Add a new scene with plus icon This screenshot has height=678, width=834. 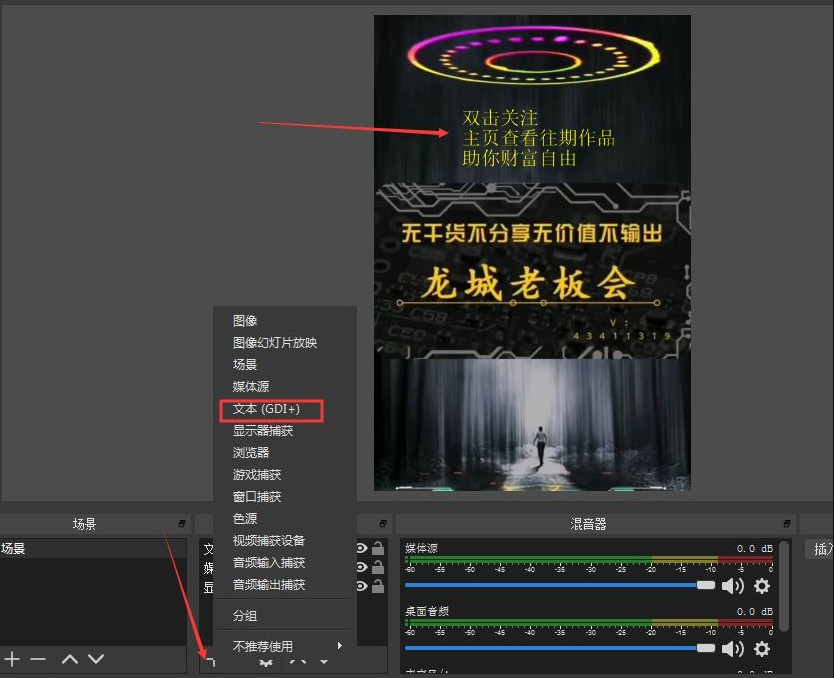pyautogui.click(x=12, y=659)
